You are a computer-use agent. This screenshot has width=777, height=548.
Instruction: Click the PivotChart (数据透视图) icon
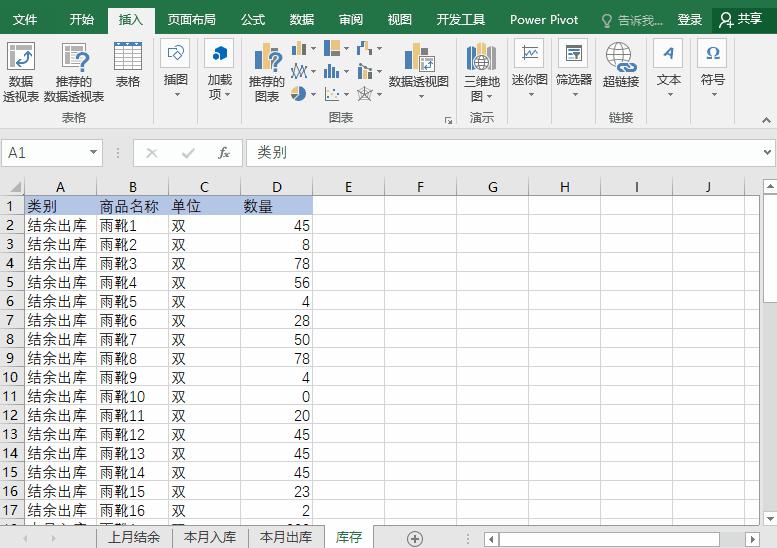pyautogui.click(x=419, y=56)
